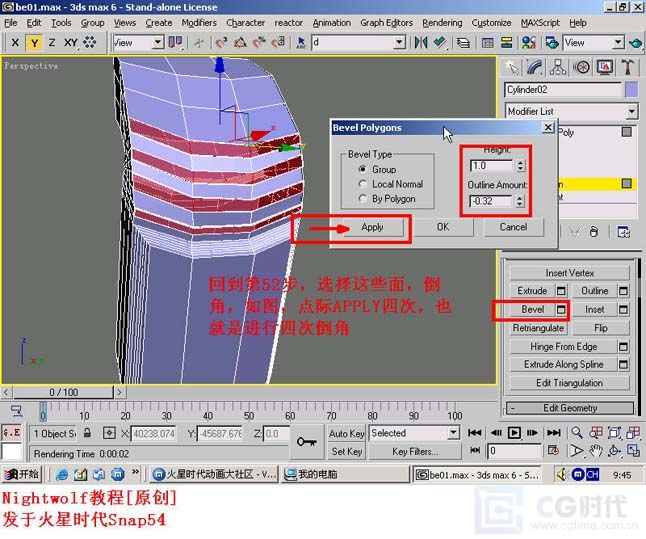Open the Layer Manager icon
Viewport: 646px width, 539px height.
coord(463,42)
